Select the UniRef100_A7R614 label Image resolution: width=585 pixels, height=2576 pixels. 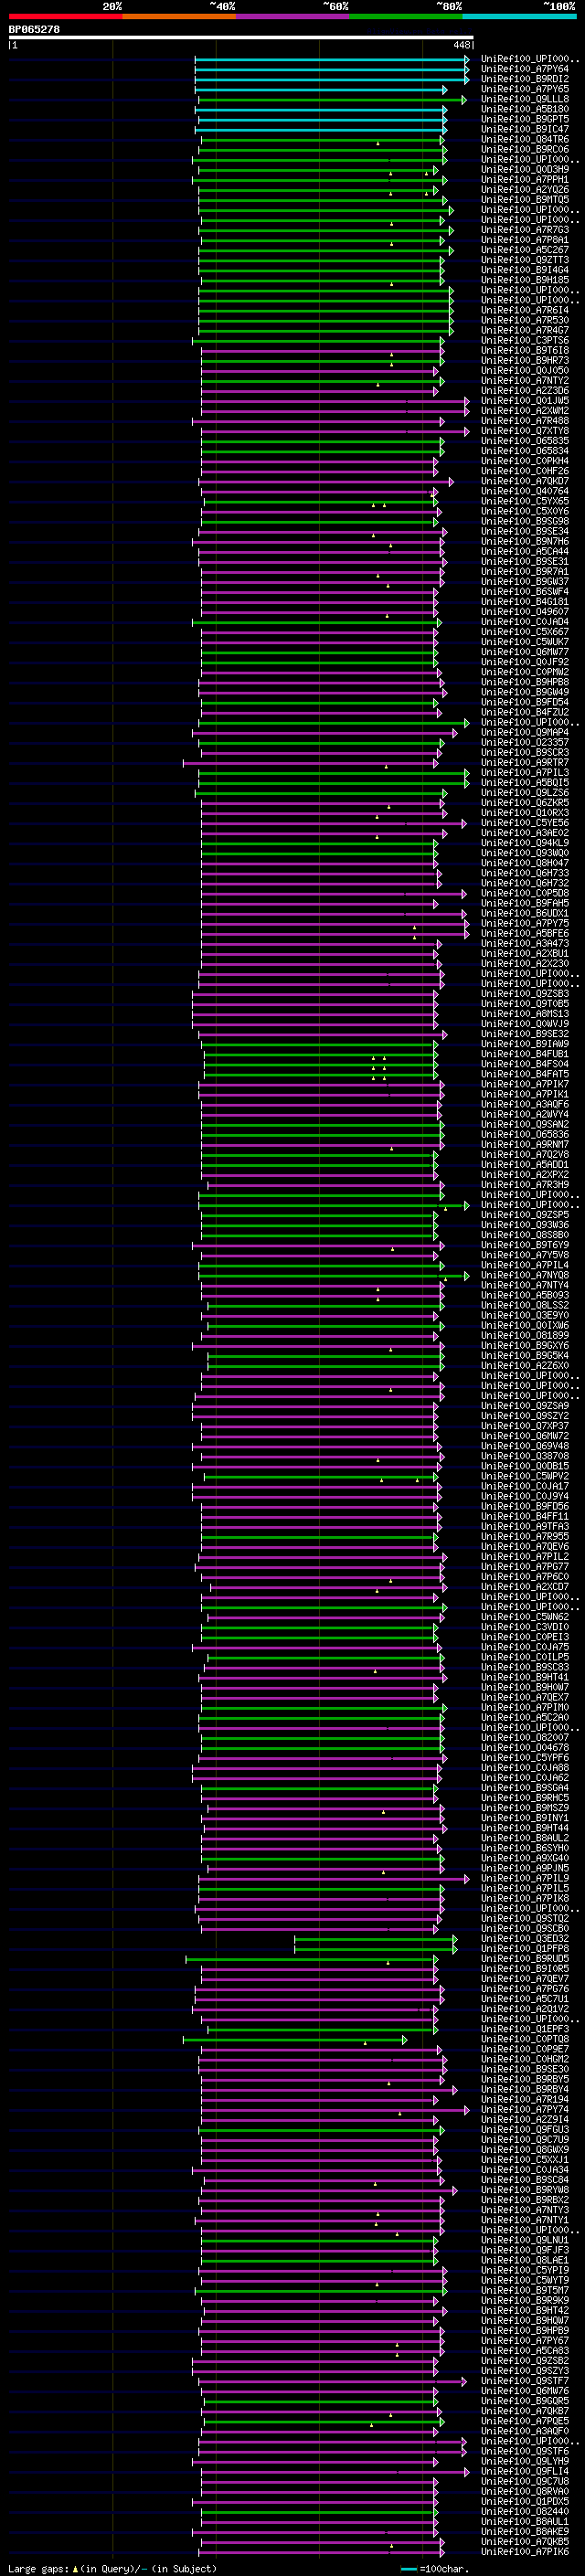tap(525, 310)
